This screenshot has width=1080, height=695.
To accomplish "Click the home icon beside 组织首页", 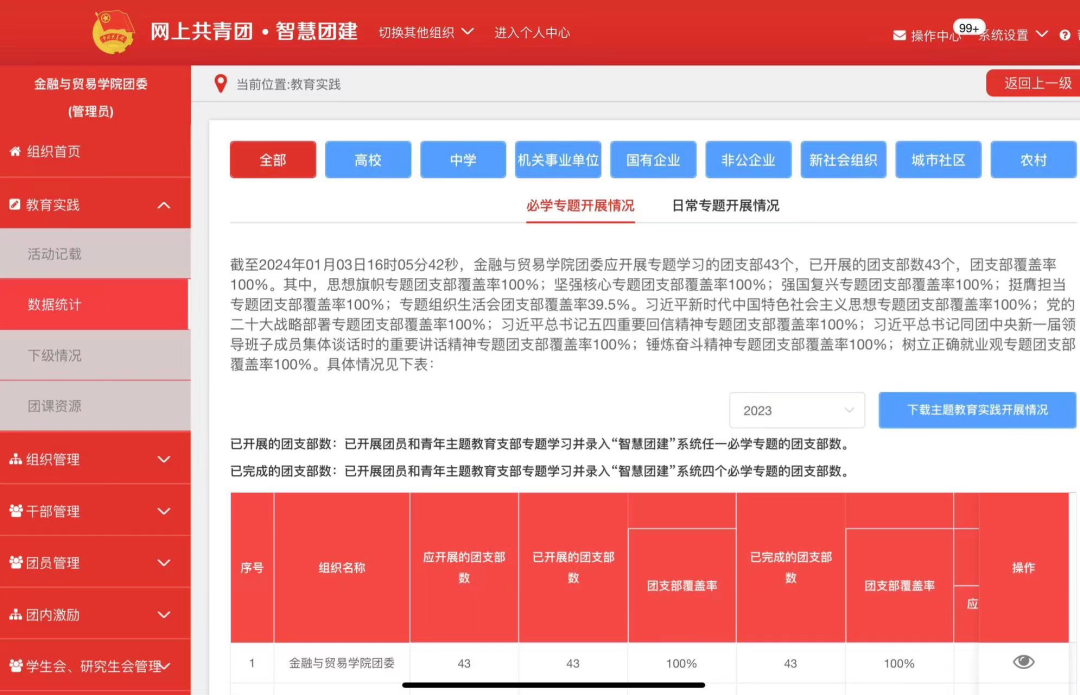I will click(15, 152).
